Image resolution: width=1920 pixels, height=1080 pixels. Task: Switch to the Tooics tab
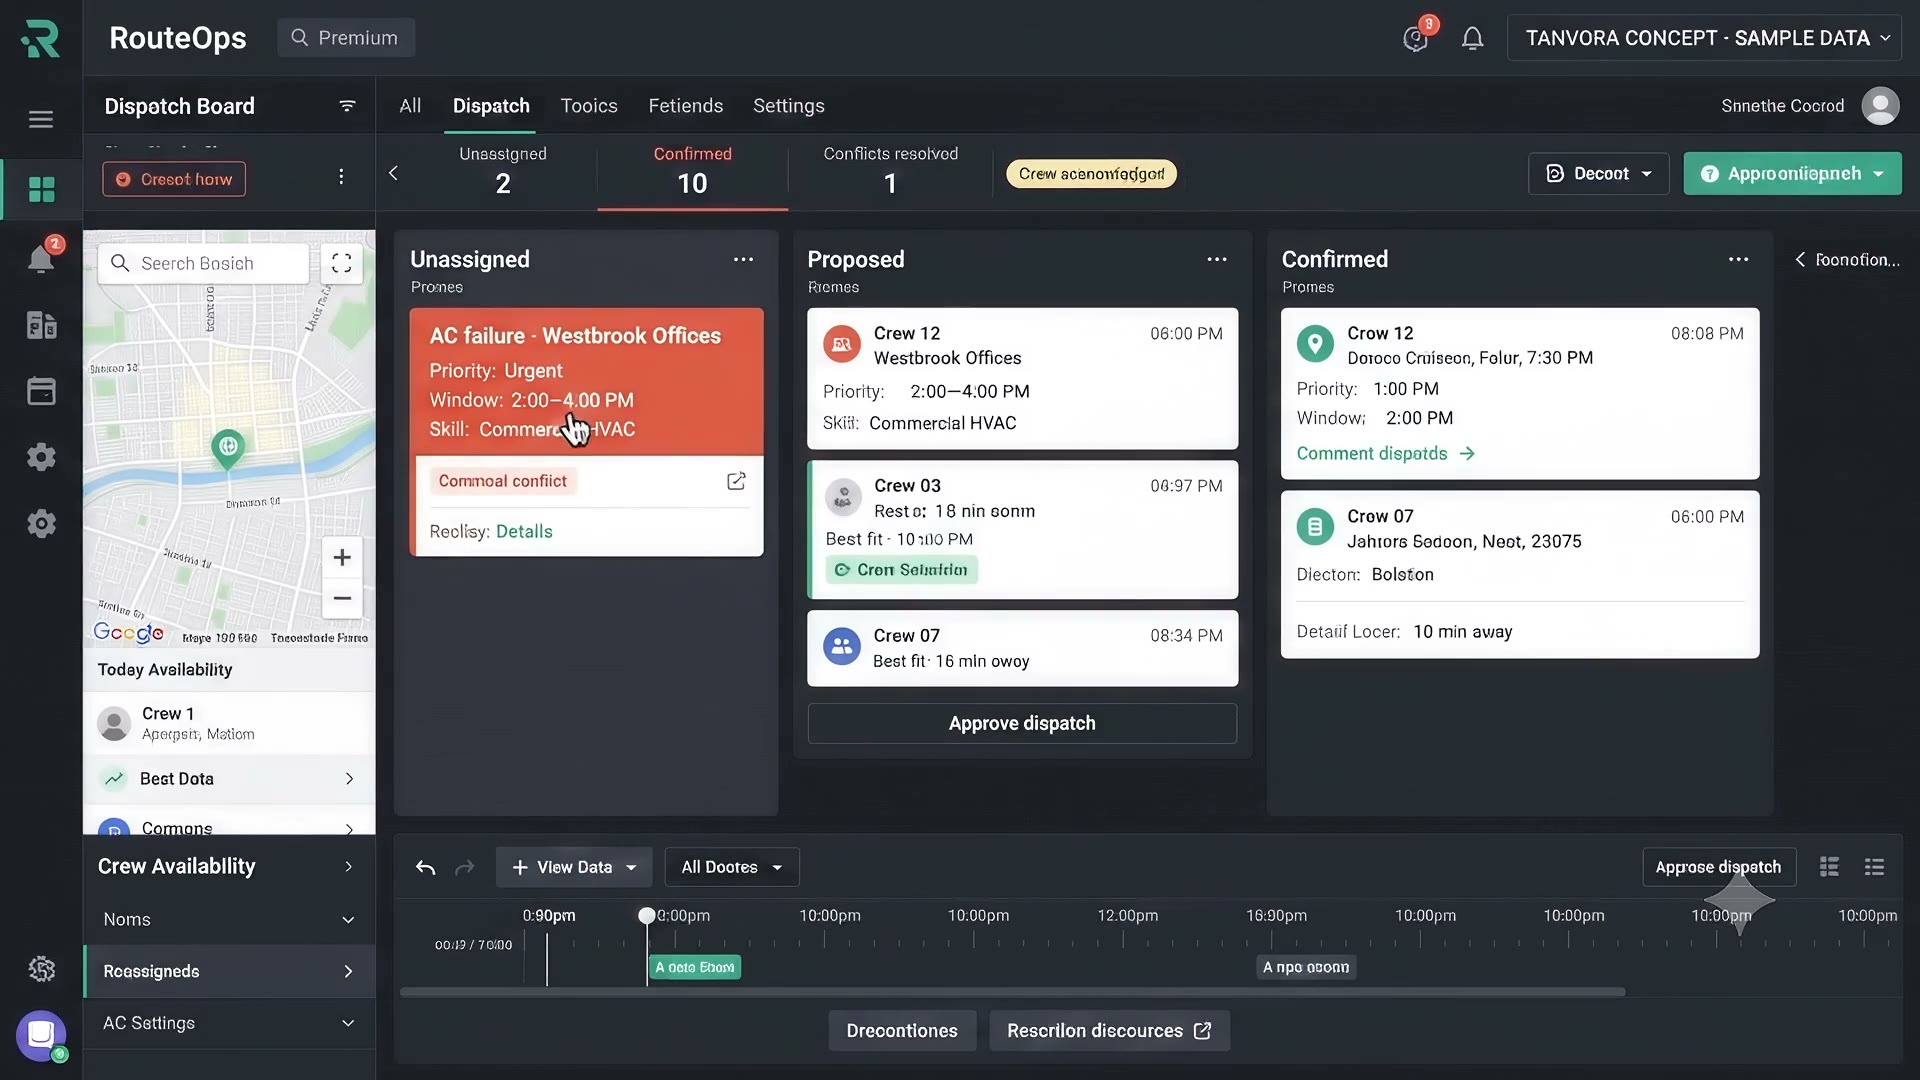pyautogui.click(x=589, y=106)
